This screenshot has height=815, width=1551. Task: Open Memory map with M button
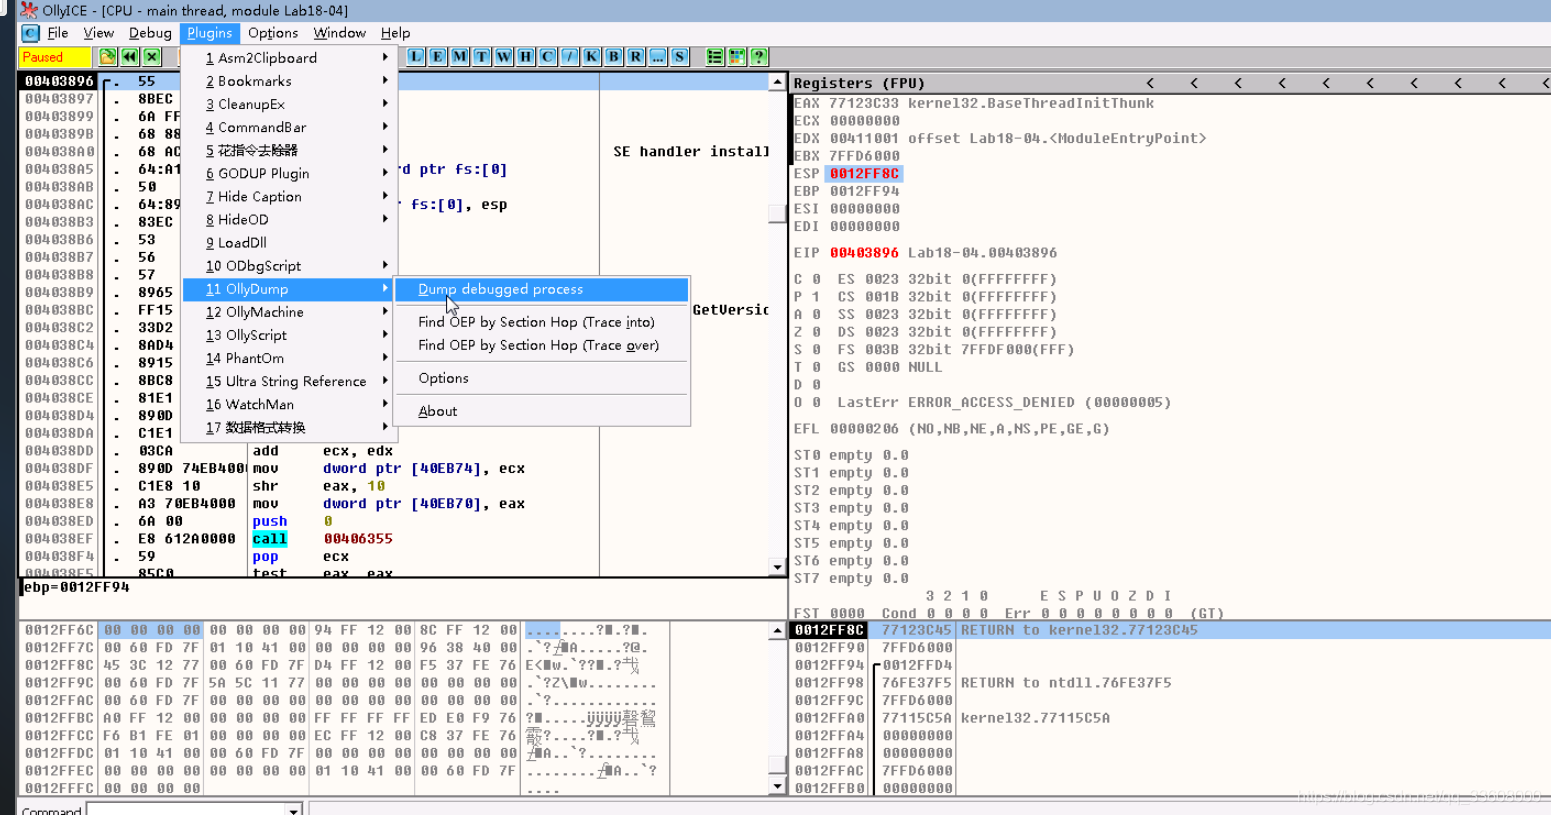(460, 56)
